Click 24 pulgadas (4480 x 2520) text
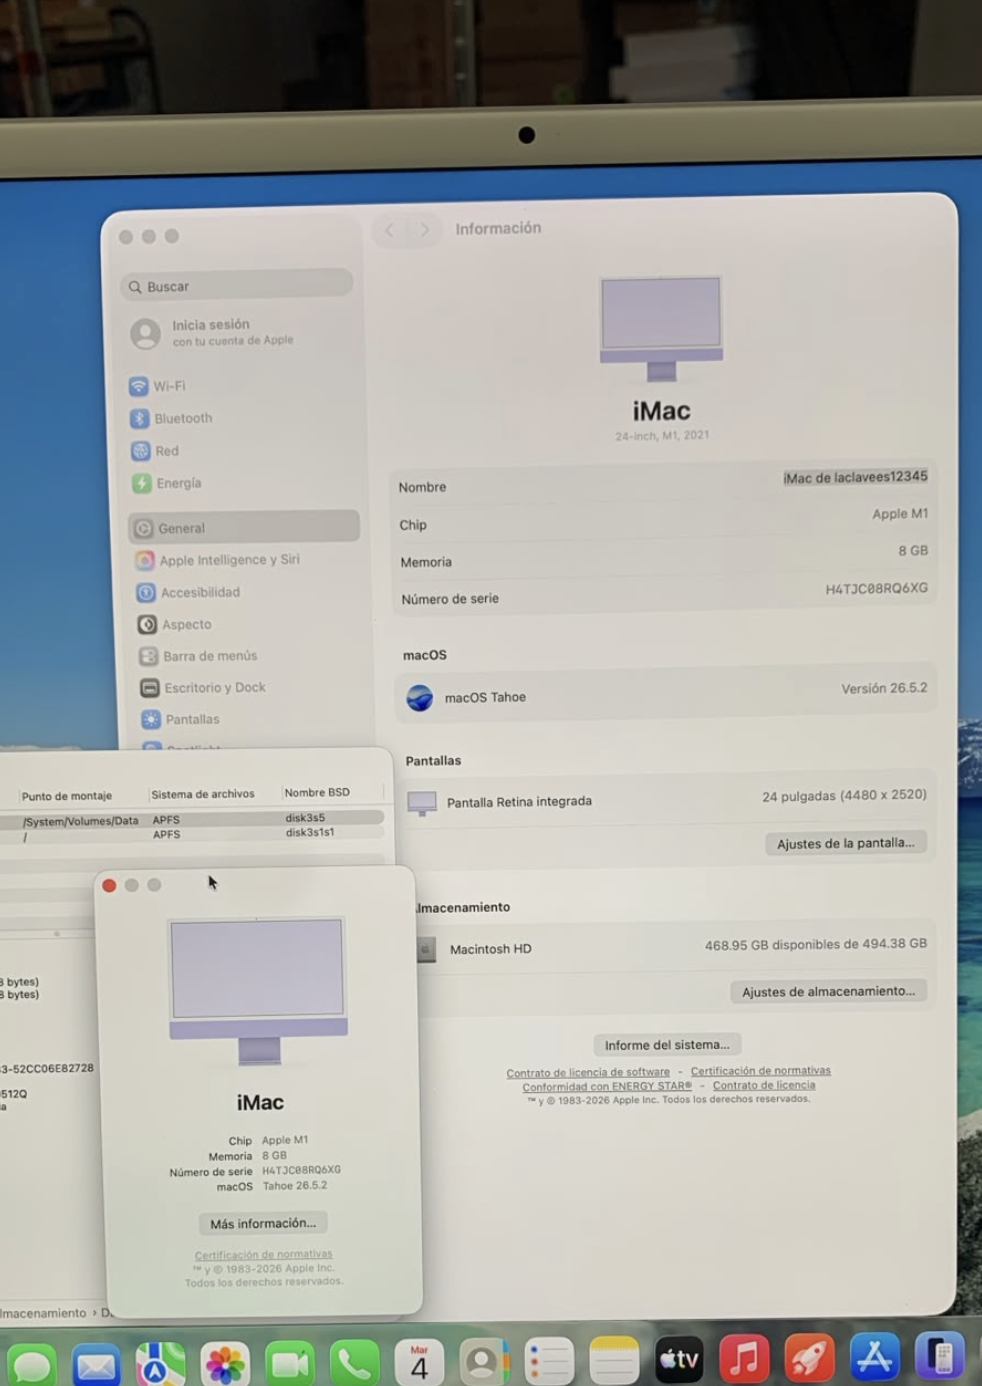The width and height of the screenshot is (982, 1386). 844,795
